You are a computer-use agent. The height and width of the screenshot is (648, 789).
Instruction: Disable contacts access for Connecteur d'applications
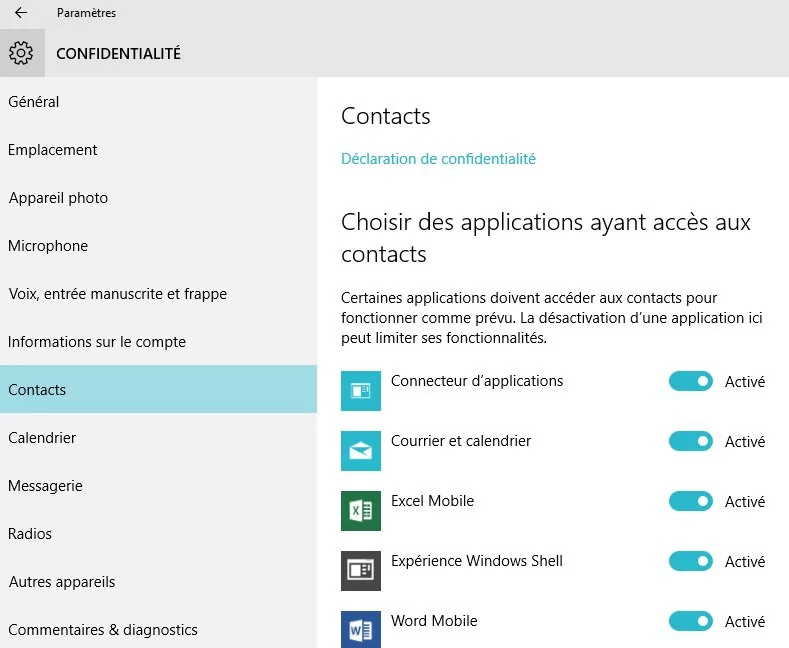click(x=690, y=381)
